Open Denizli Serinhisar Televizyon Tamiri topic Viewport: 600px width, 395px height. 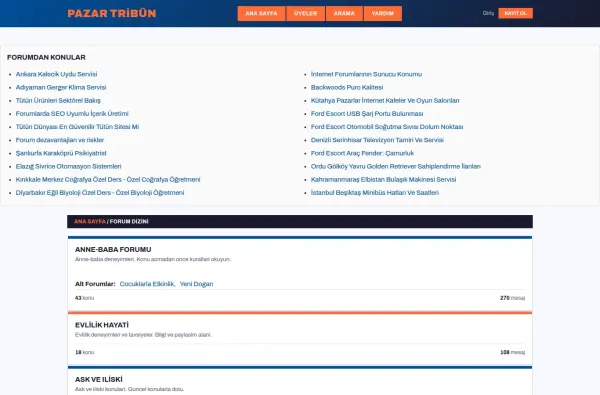[377, 140]
